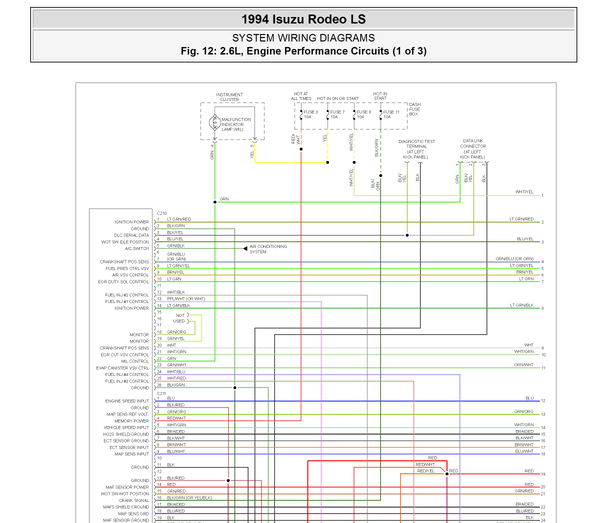Click the 'AIR CONDITIONING SYSTEM' reference text
The height and width of the screenshot is (523, 591).
pos(268,249)
